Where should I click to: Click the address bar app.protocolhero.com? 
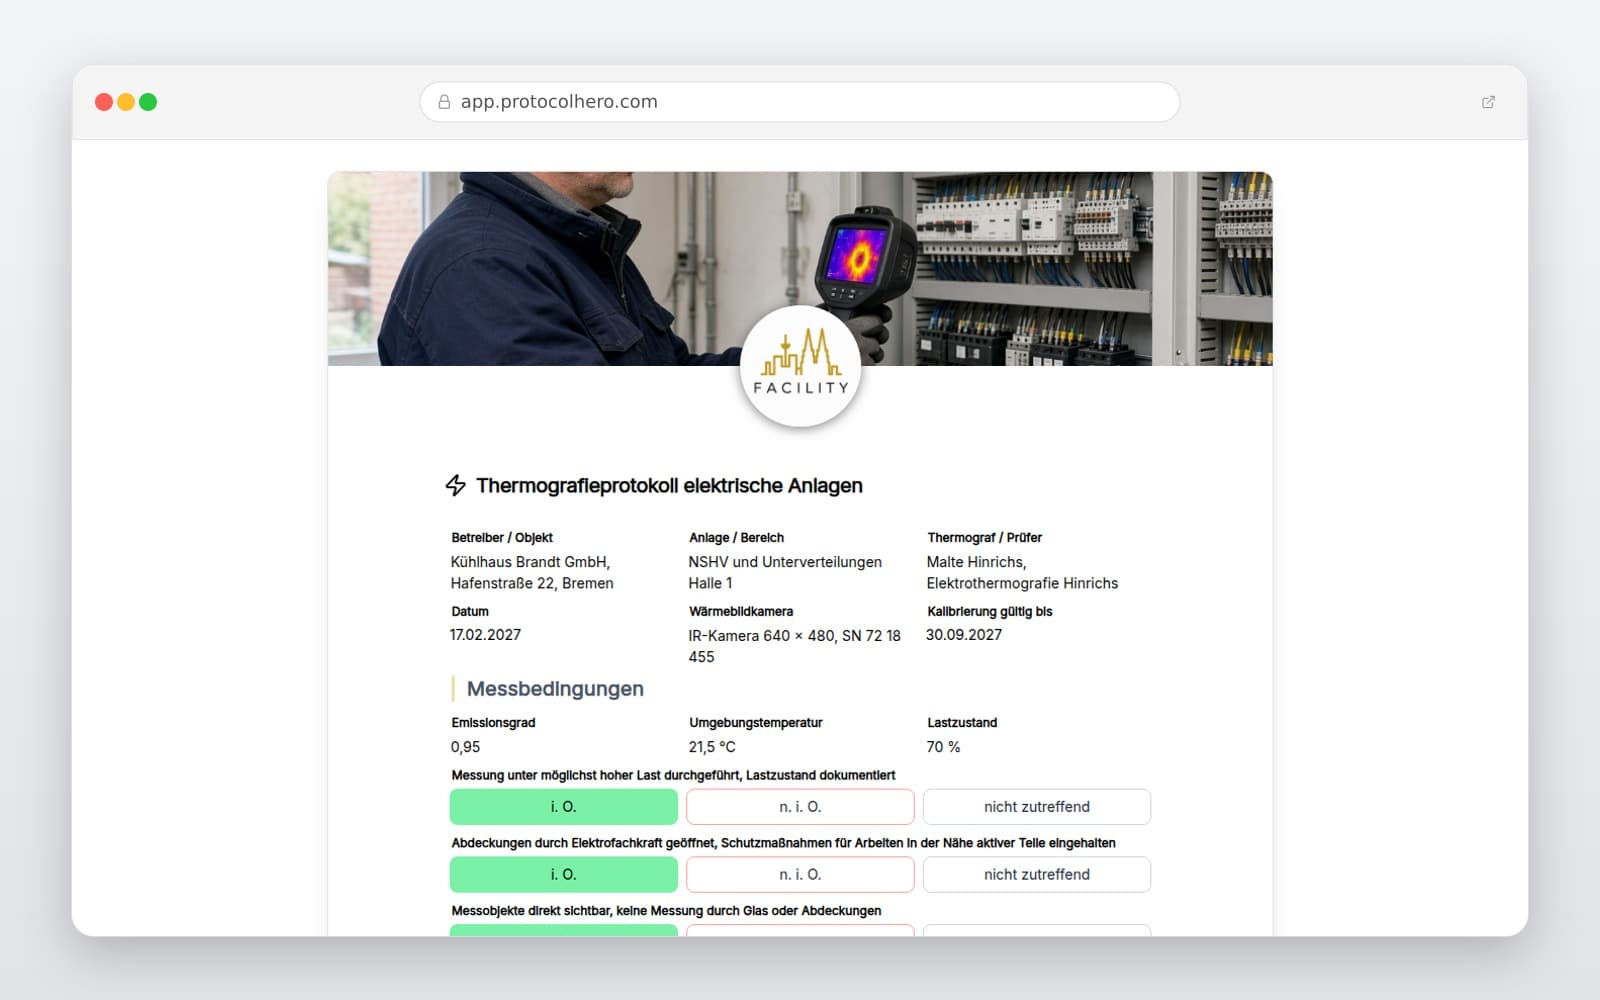[800, 102]
